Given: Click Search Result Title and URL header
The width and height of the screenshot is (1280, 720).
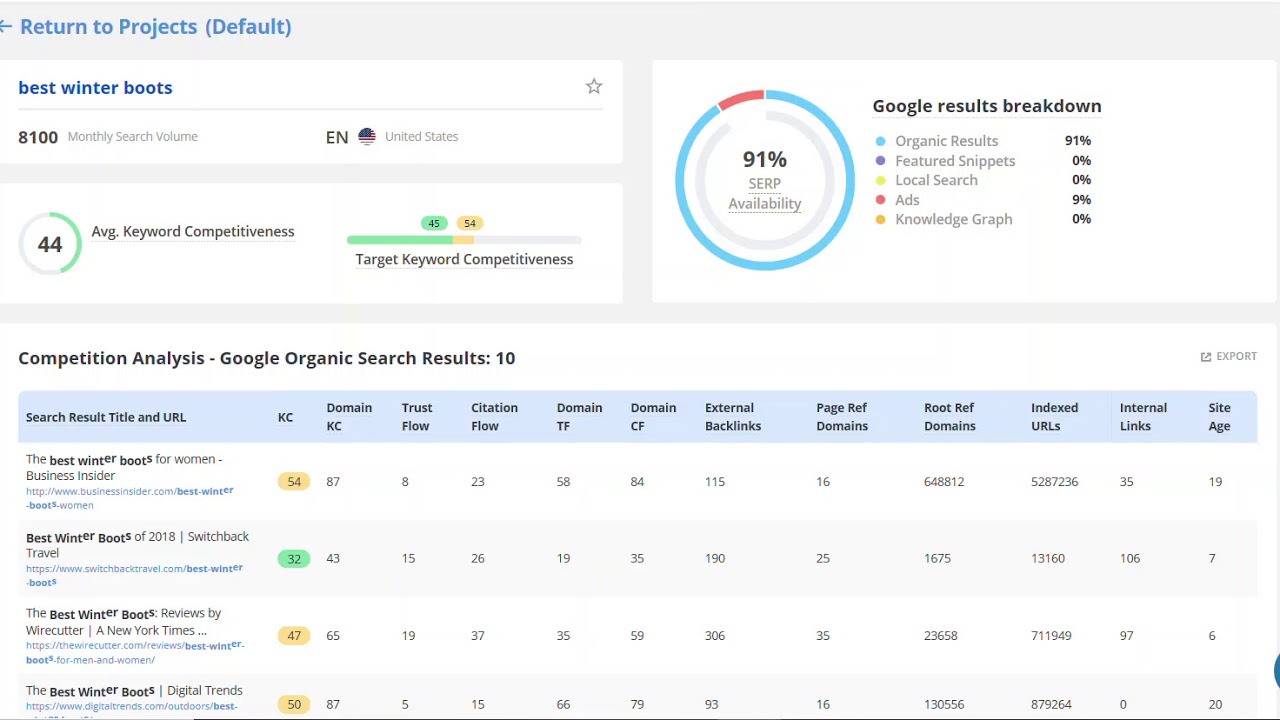Looking at the screenshot, I should click(106, 417).
